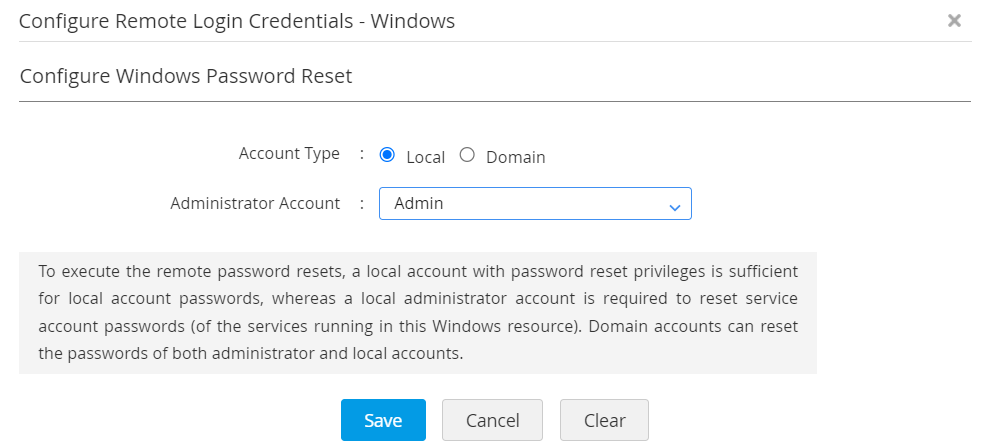Image resolution: width=983 pixels, height=444 pixels.
Task: Click the Domain radio label text
Action: (x=515, y=157)
